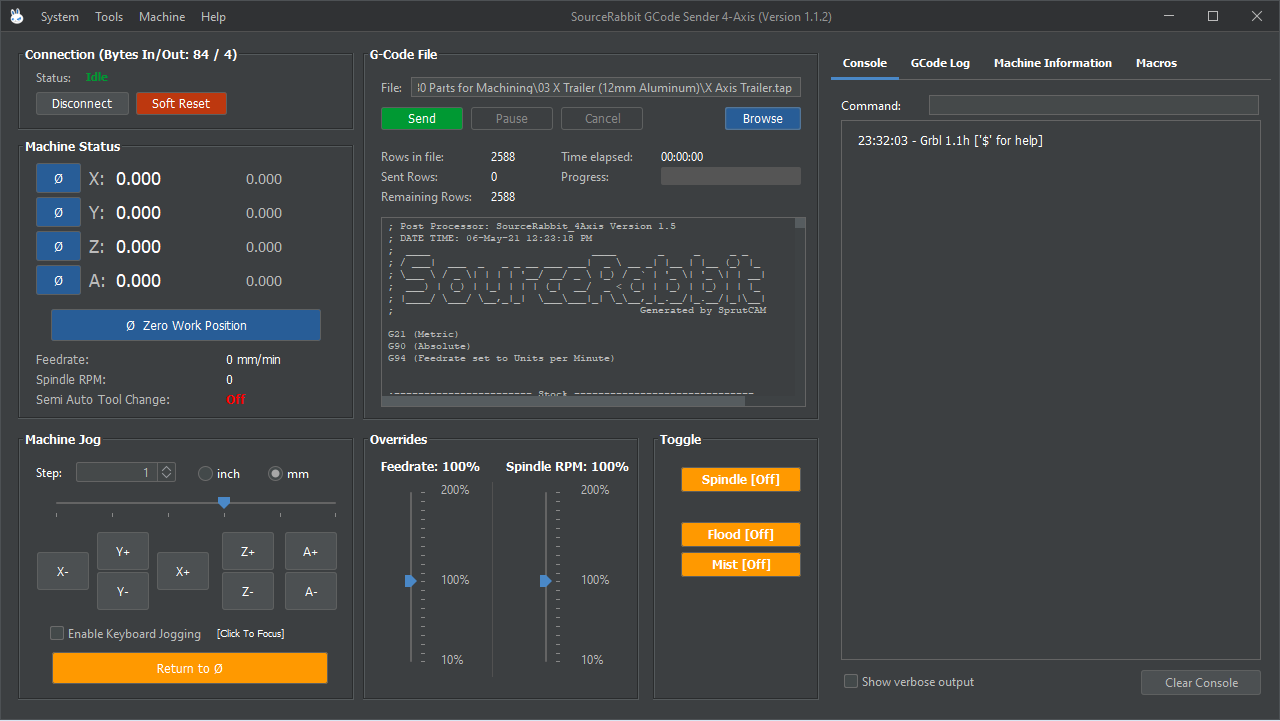Click the Remaining Rows value 2588
Screen dimensions: 1280x721
click(x=503, y=197)
